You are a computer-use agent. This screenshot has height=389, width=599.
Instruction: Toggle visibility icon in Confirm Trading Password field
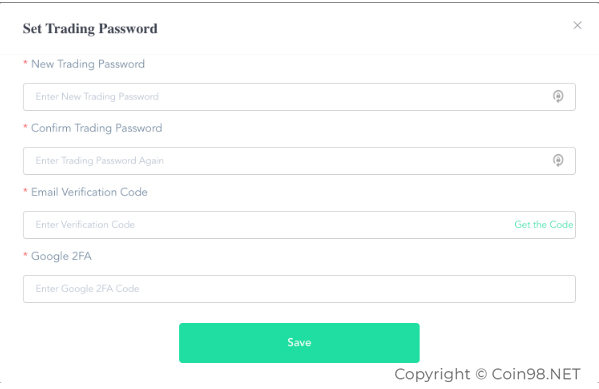(558, 160)
